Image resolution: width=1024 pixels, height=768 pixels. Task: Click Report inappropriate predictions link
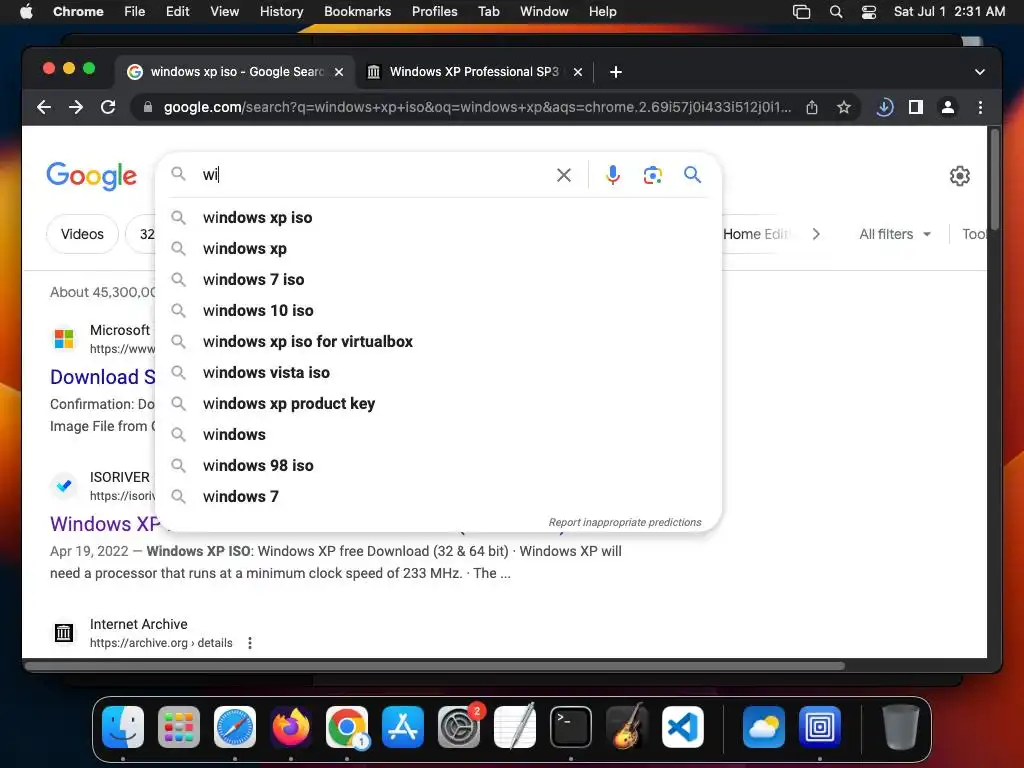[624, 522]
